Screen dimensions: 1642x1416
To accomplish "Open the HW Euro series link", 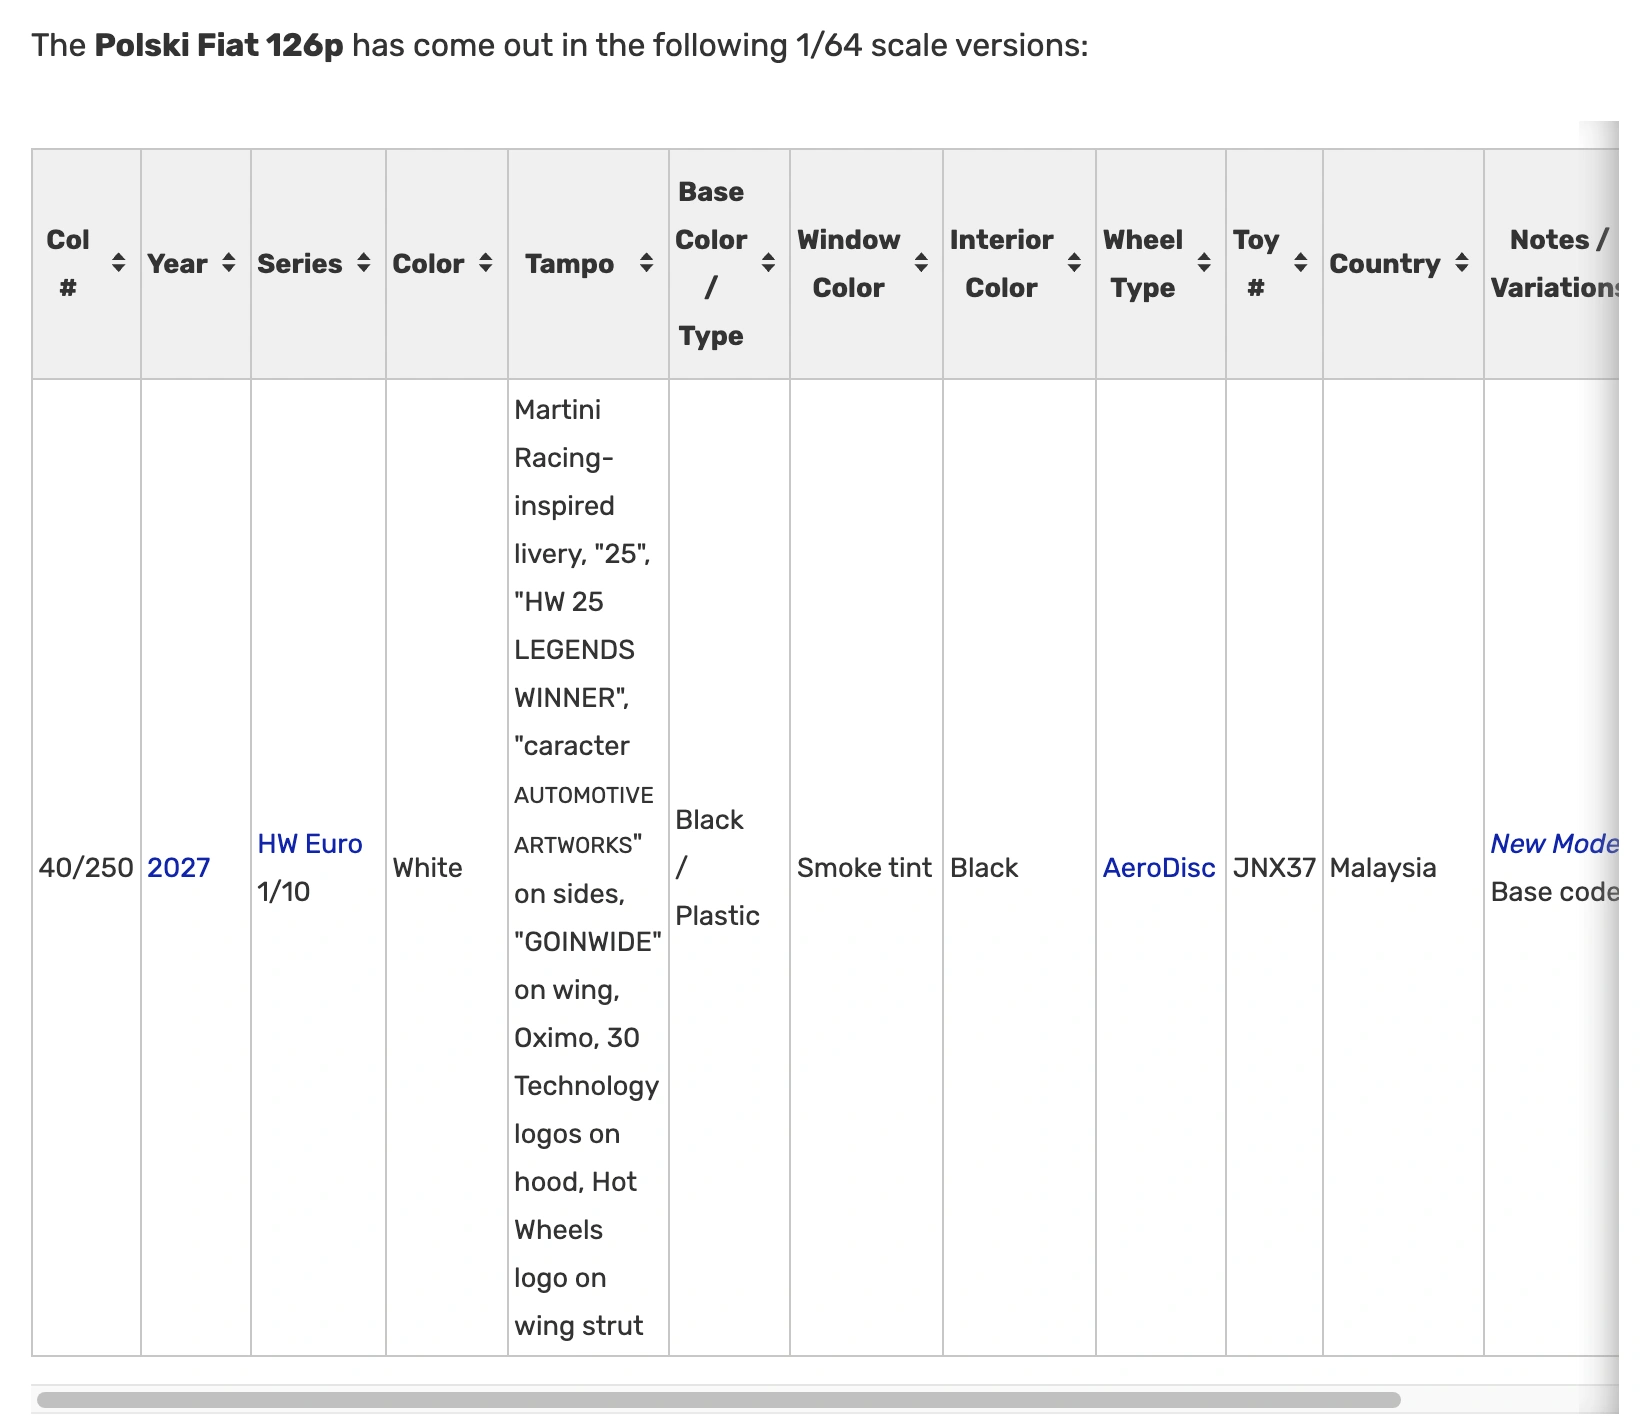I will click(x=310, y=844).
